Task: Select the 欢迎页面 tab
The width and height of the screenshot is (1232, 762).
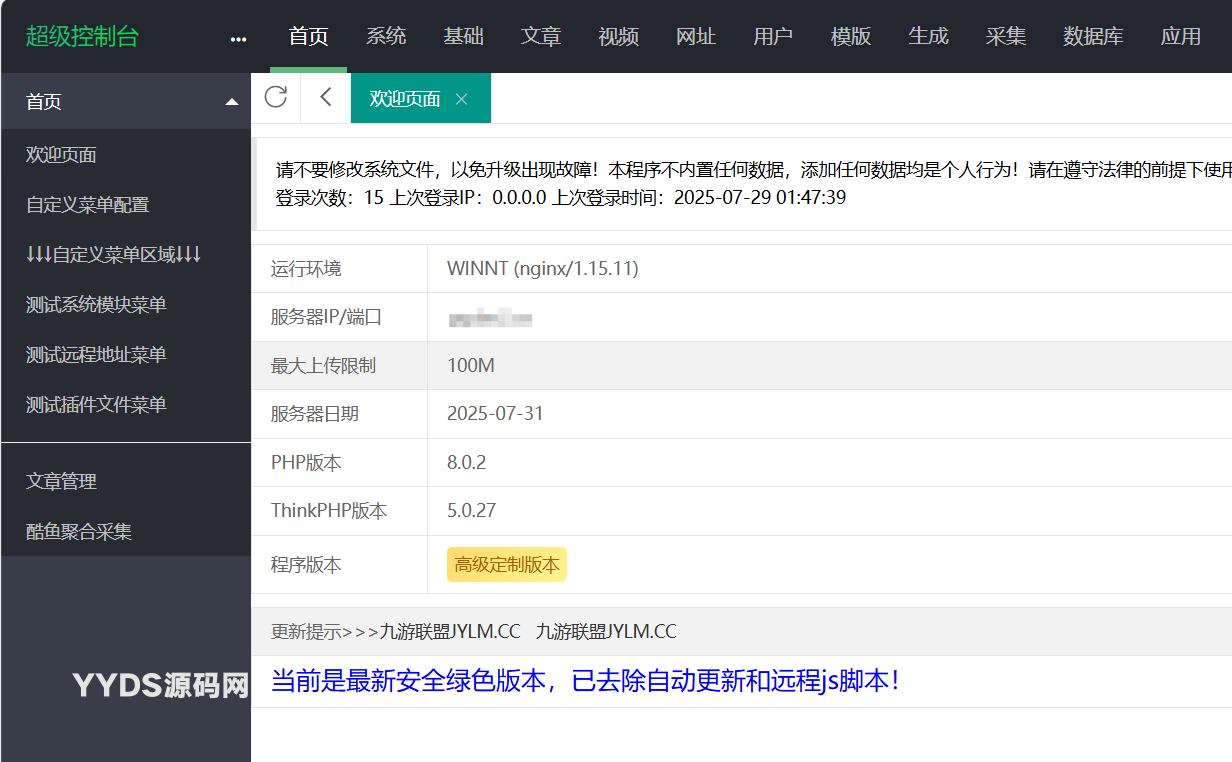Action: point(405,99)
